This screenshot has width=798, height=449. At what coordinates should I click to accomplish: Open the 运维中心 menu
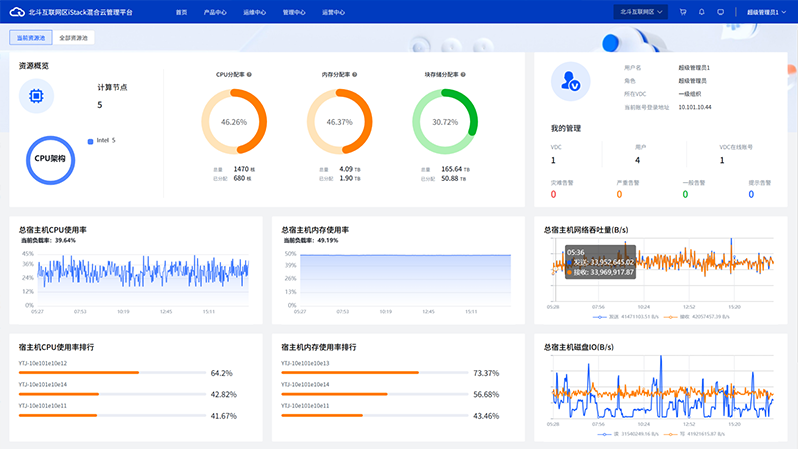point(254,12)
